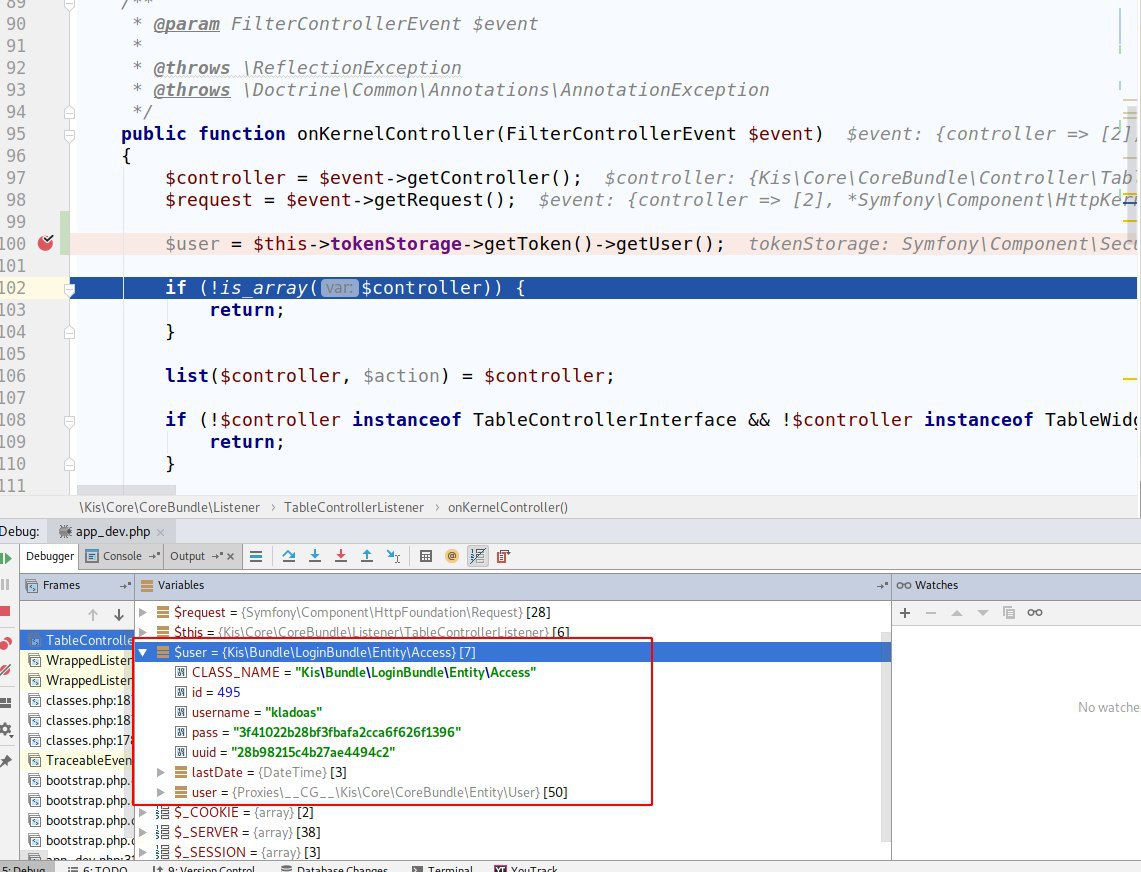Click the TableControllerListener breadcrumb

coord(354,507)
